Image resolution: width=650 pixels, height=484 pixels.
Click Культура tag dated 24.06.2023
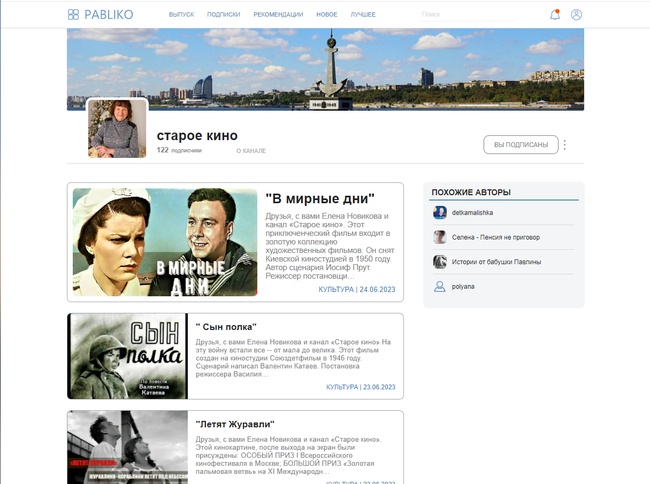tap(357, 289)
